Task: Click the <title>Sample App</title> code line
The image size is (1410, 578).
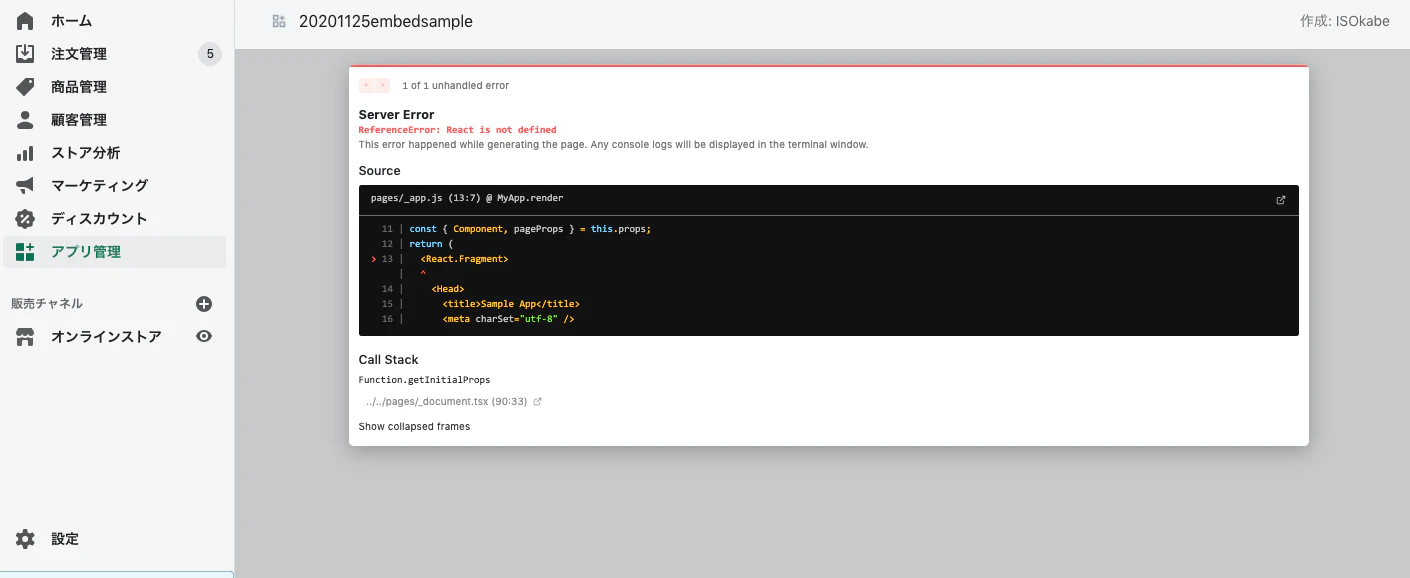Action: (x=511, y=304)
